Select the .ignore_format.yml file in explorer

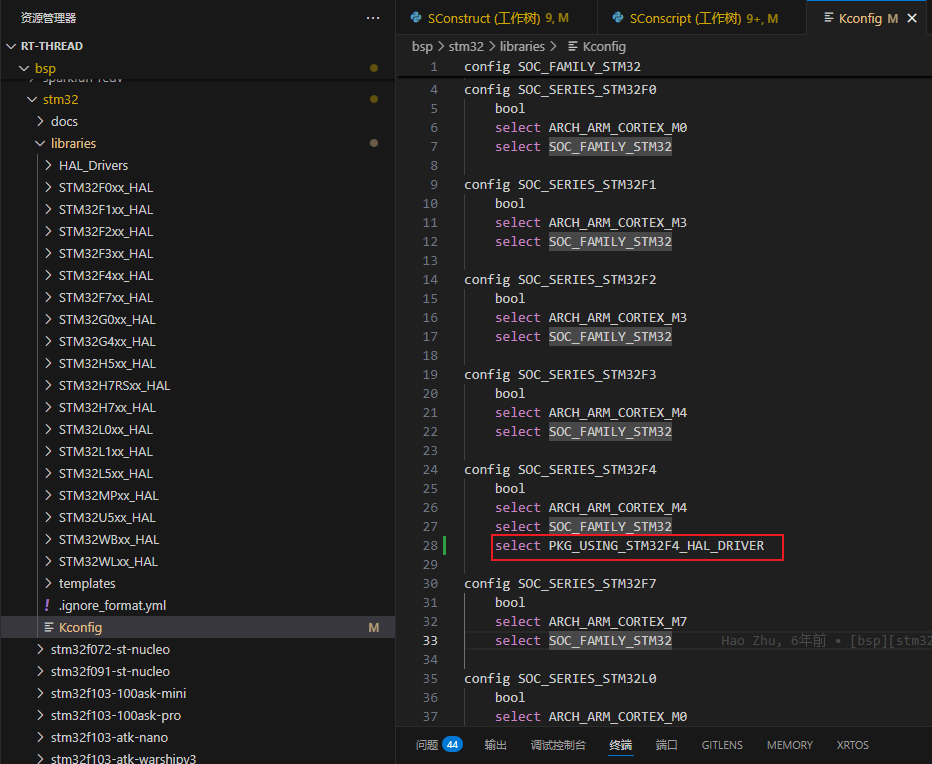tap(112, 605)
